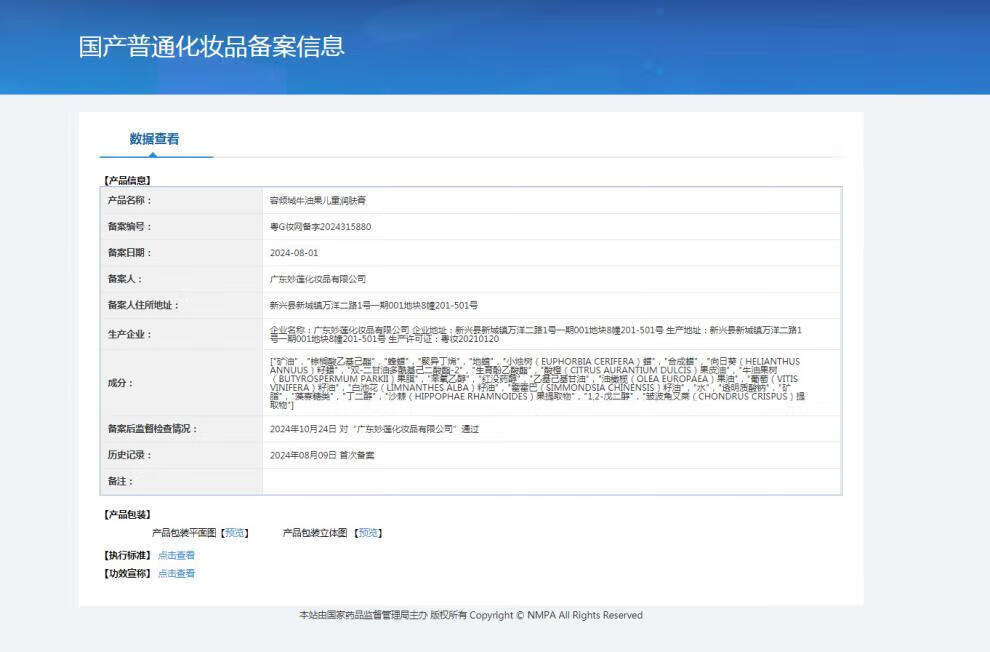990x652 pixels.
Task: Click the empty 备注 value cell
Action: (x=551, y=481)
